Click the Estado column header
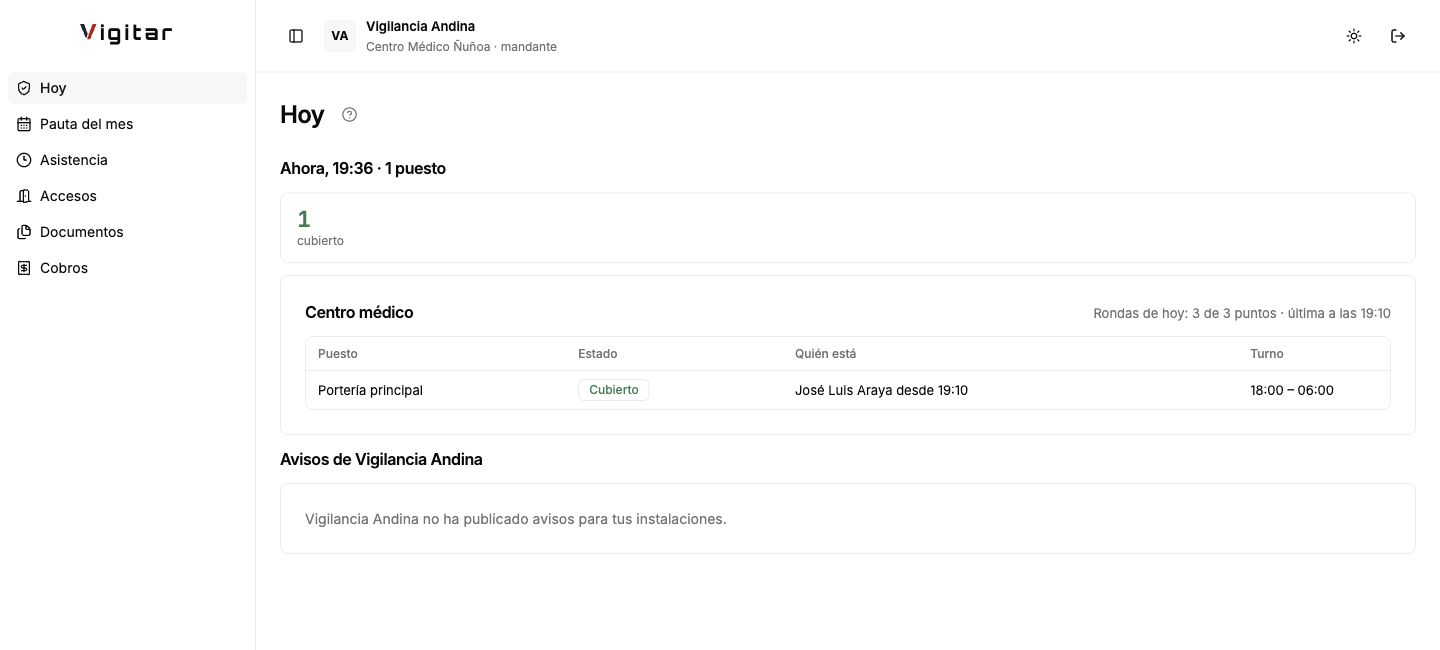Screen dimensions: 1440x650 pos(598,354)
